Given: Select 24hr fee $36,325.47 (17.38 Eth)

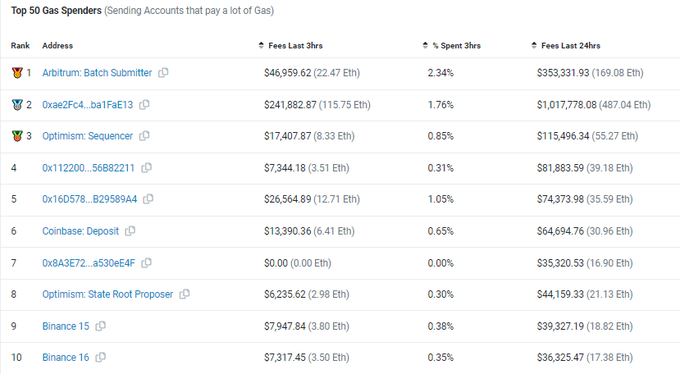Looking at the screenshot, I should point(585,358).
